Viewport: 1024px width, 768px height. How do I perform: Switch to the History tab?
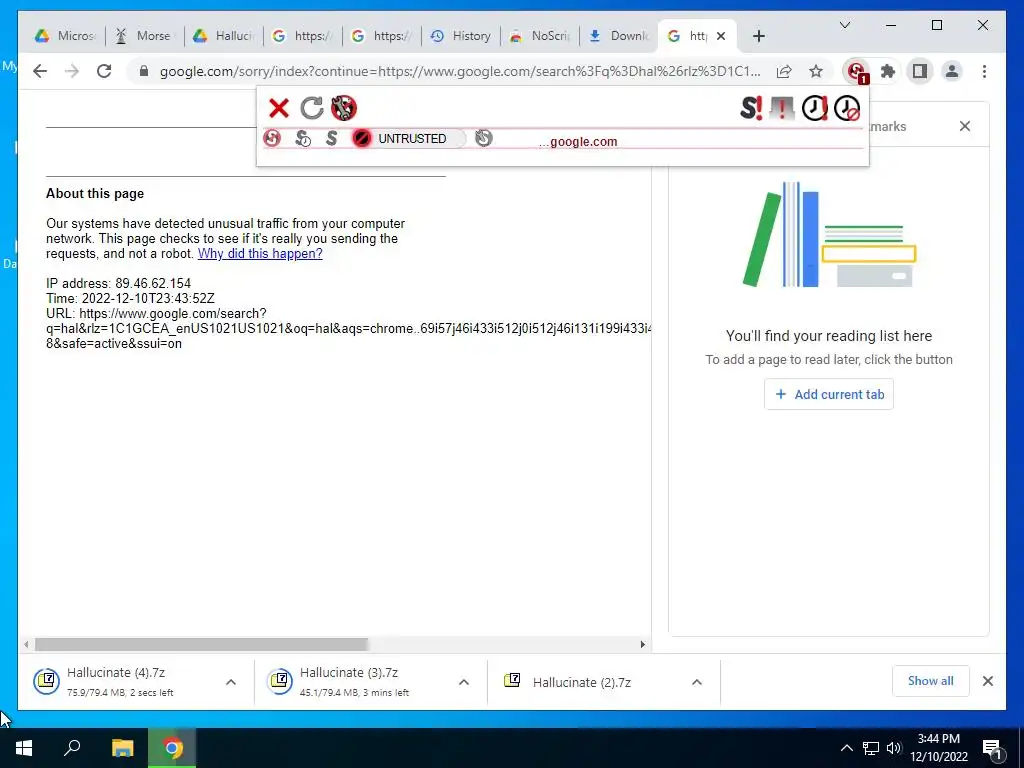click(461, 36)
